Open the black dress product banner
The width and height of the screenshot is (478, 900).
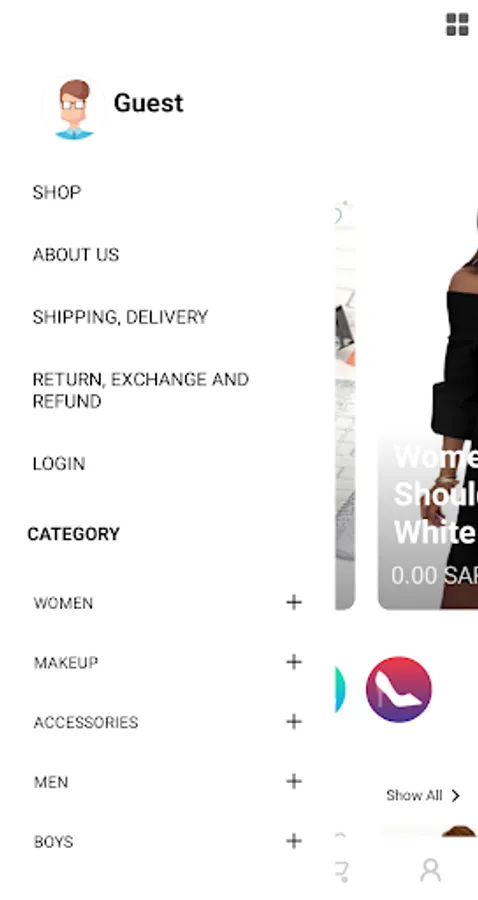tap(428, 405)
